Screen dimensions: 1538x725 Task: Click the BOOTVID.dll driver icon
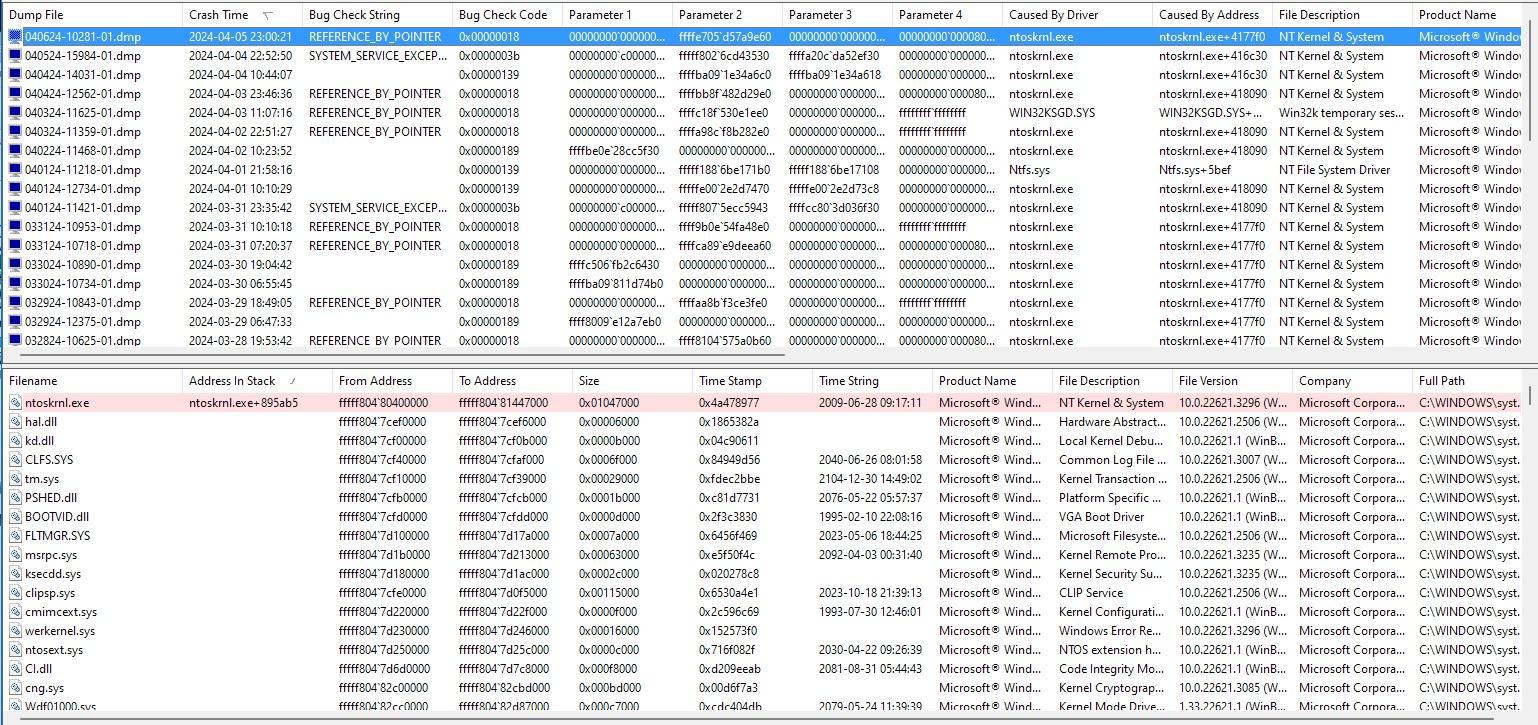point(15,516)
